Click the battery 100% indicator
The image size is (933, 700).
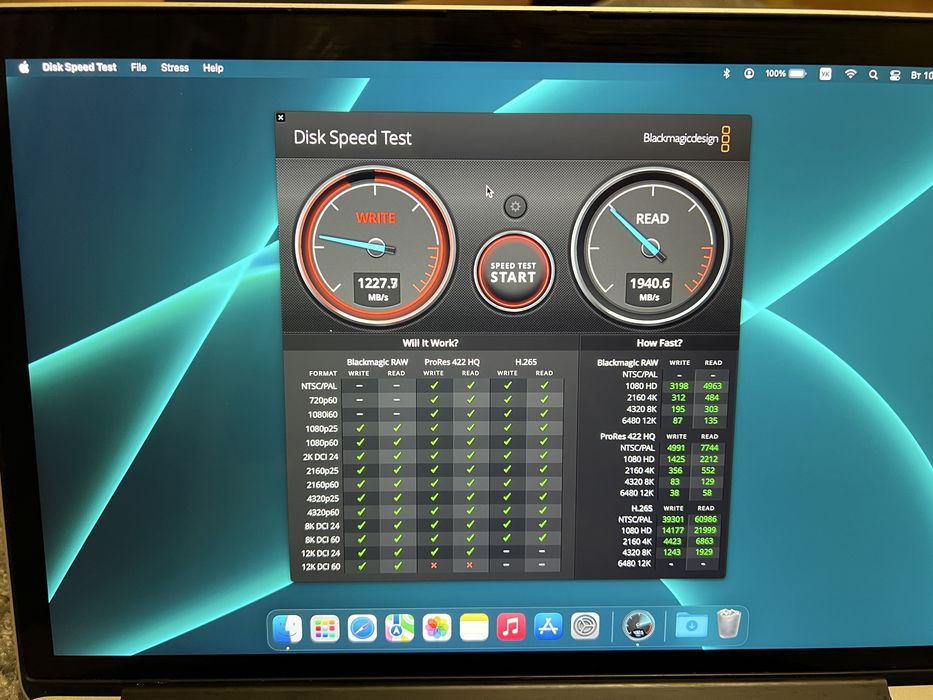click(x=785, y=73)
